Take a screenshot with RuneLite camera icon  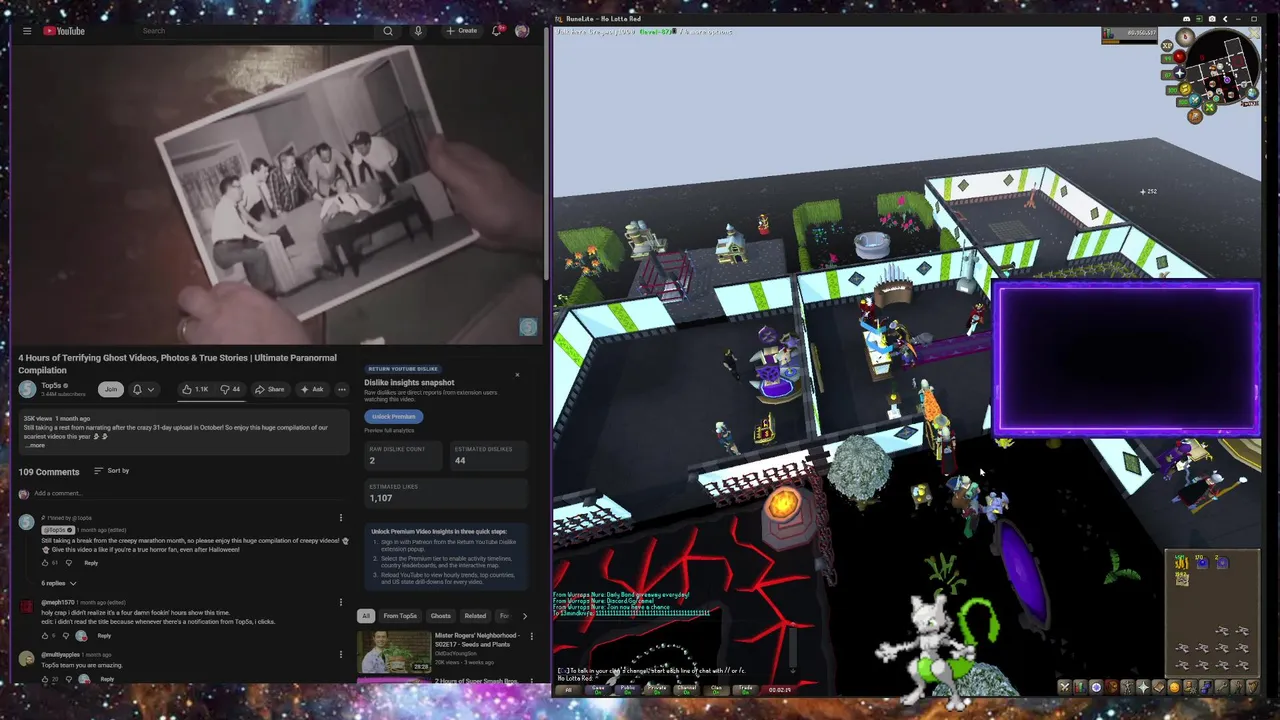1212,19
